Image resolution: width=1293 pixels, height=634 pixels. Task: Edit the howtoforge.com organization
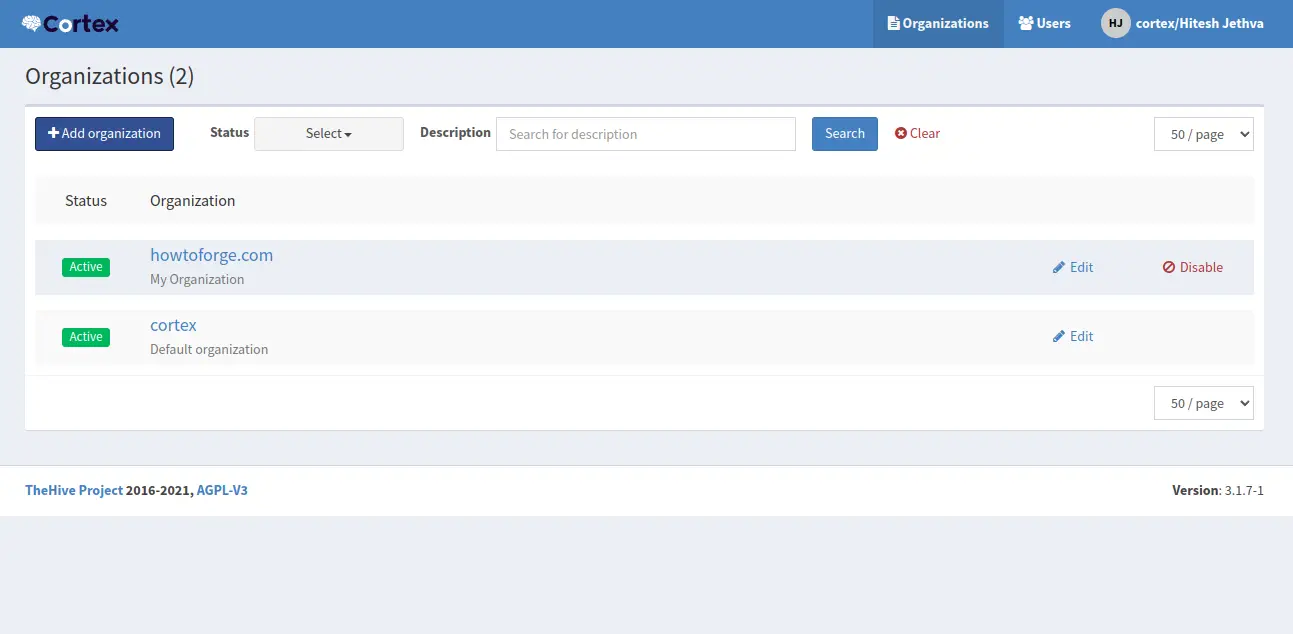tap(1073, 267)
